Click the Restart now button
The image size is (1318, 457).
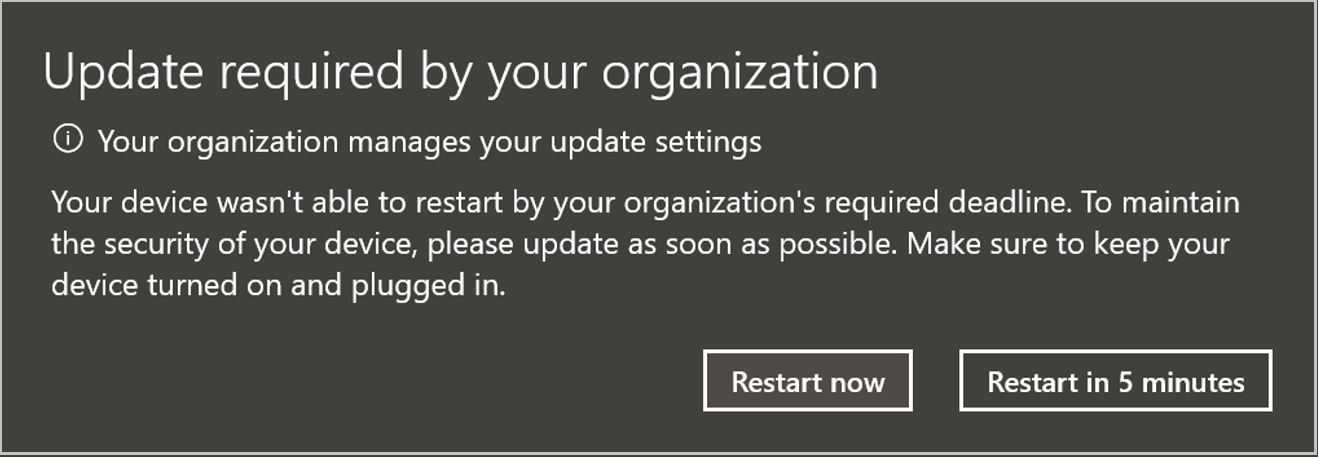click(x=807, y=381)
